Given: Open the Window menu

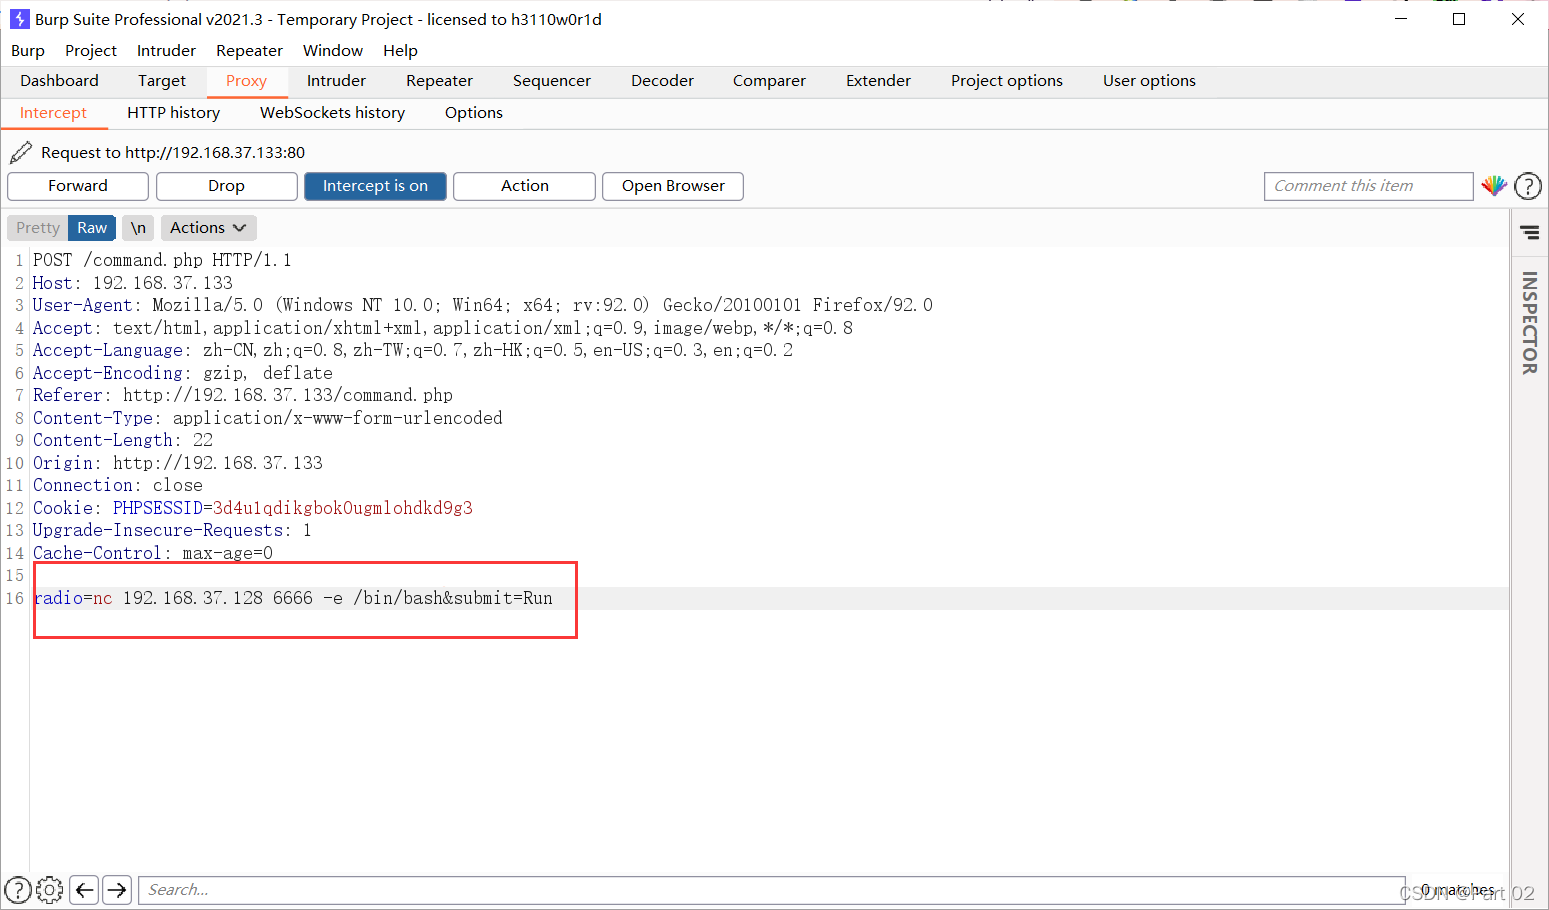Looking at the screenshot, I should 333,51.
